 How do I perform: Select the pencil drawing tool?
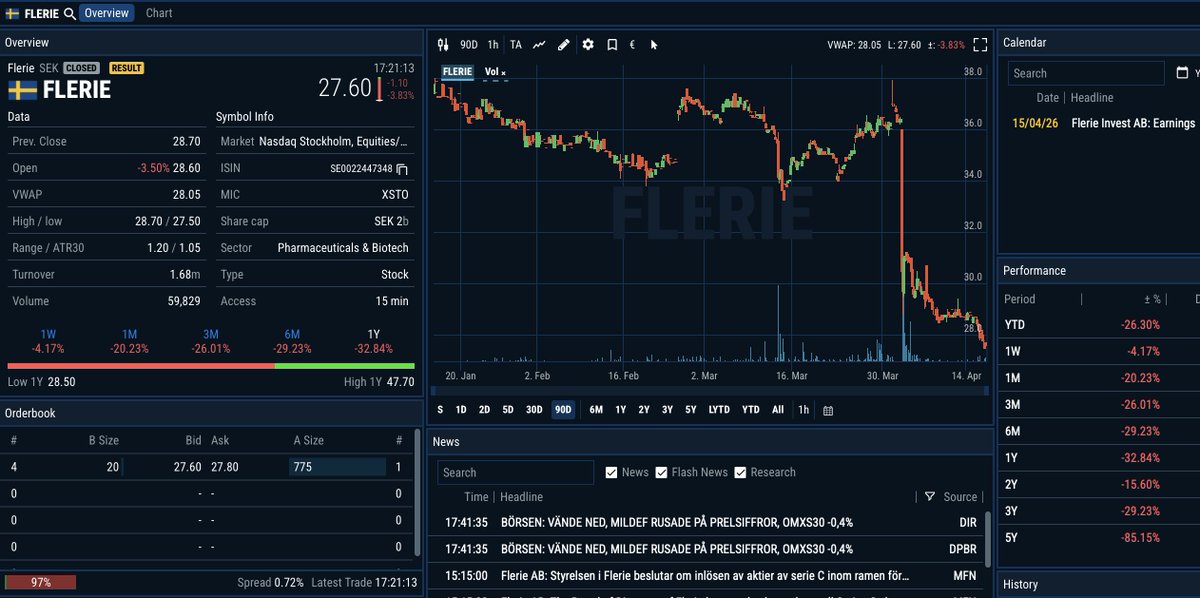[563, 44]
